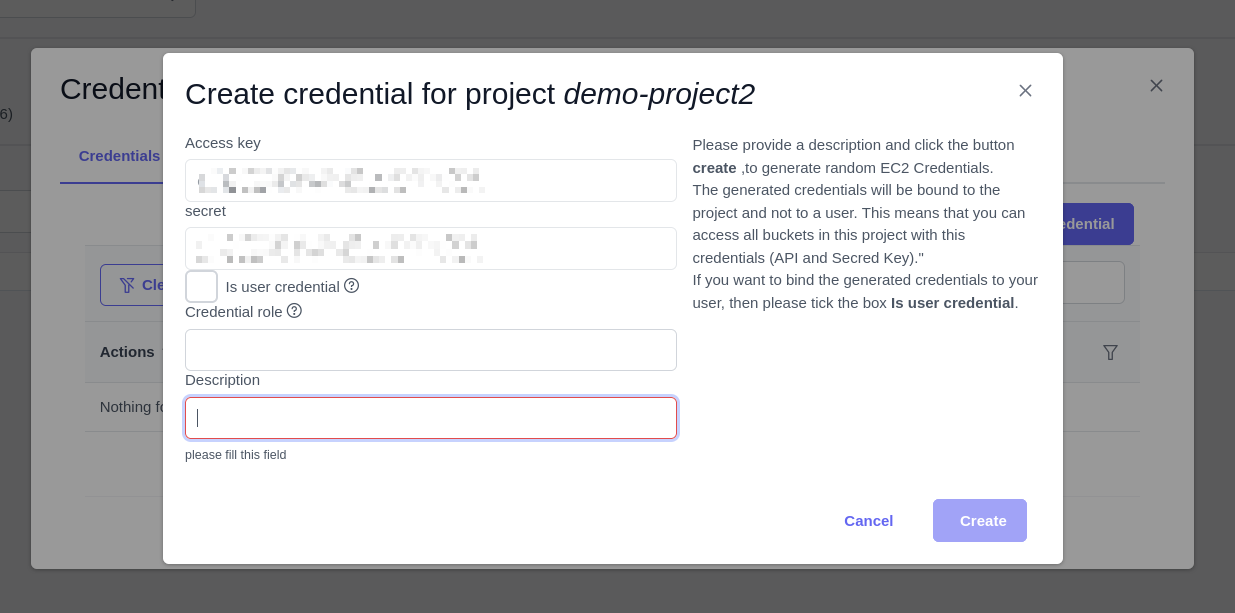The image size is (1235, 613).
Task: Switch to the Credentials tab
Action: [x=118, y=156]
